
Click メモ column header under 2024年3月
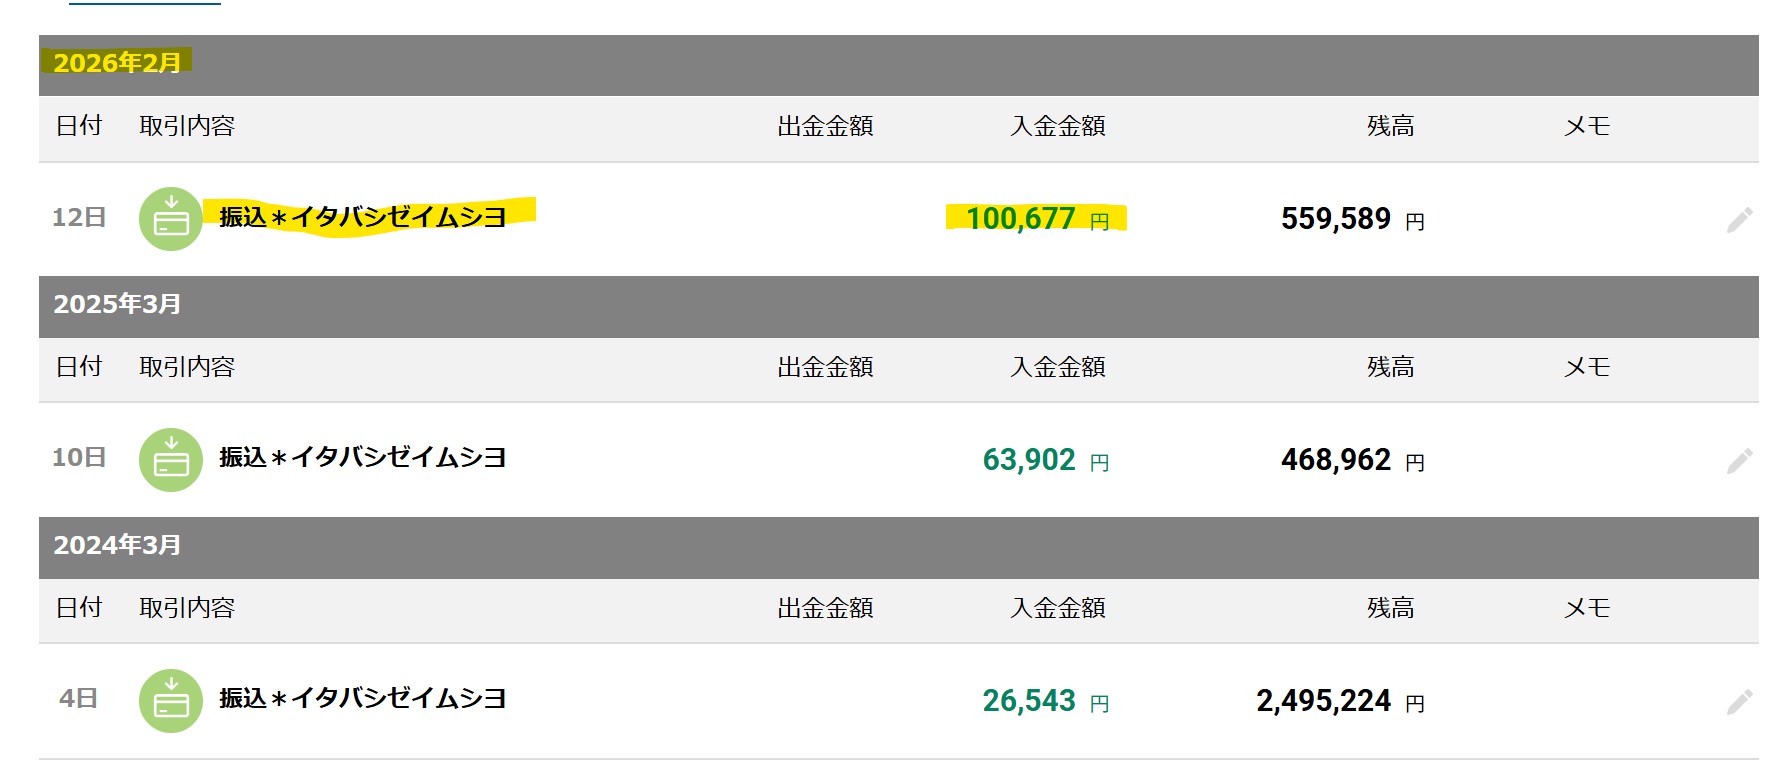[x=1587, y=608]
